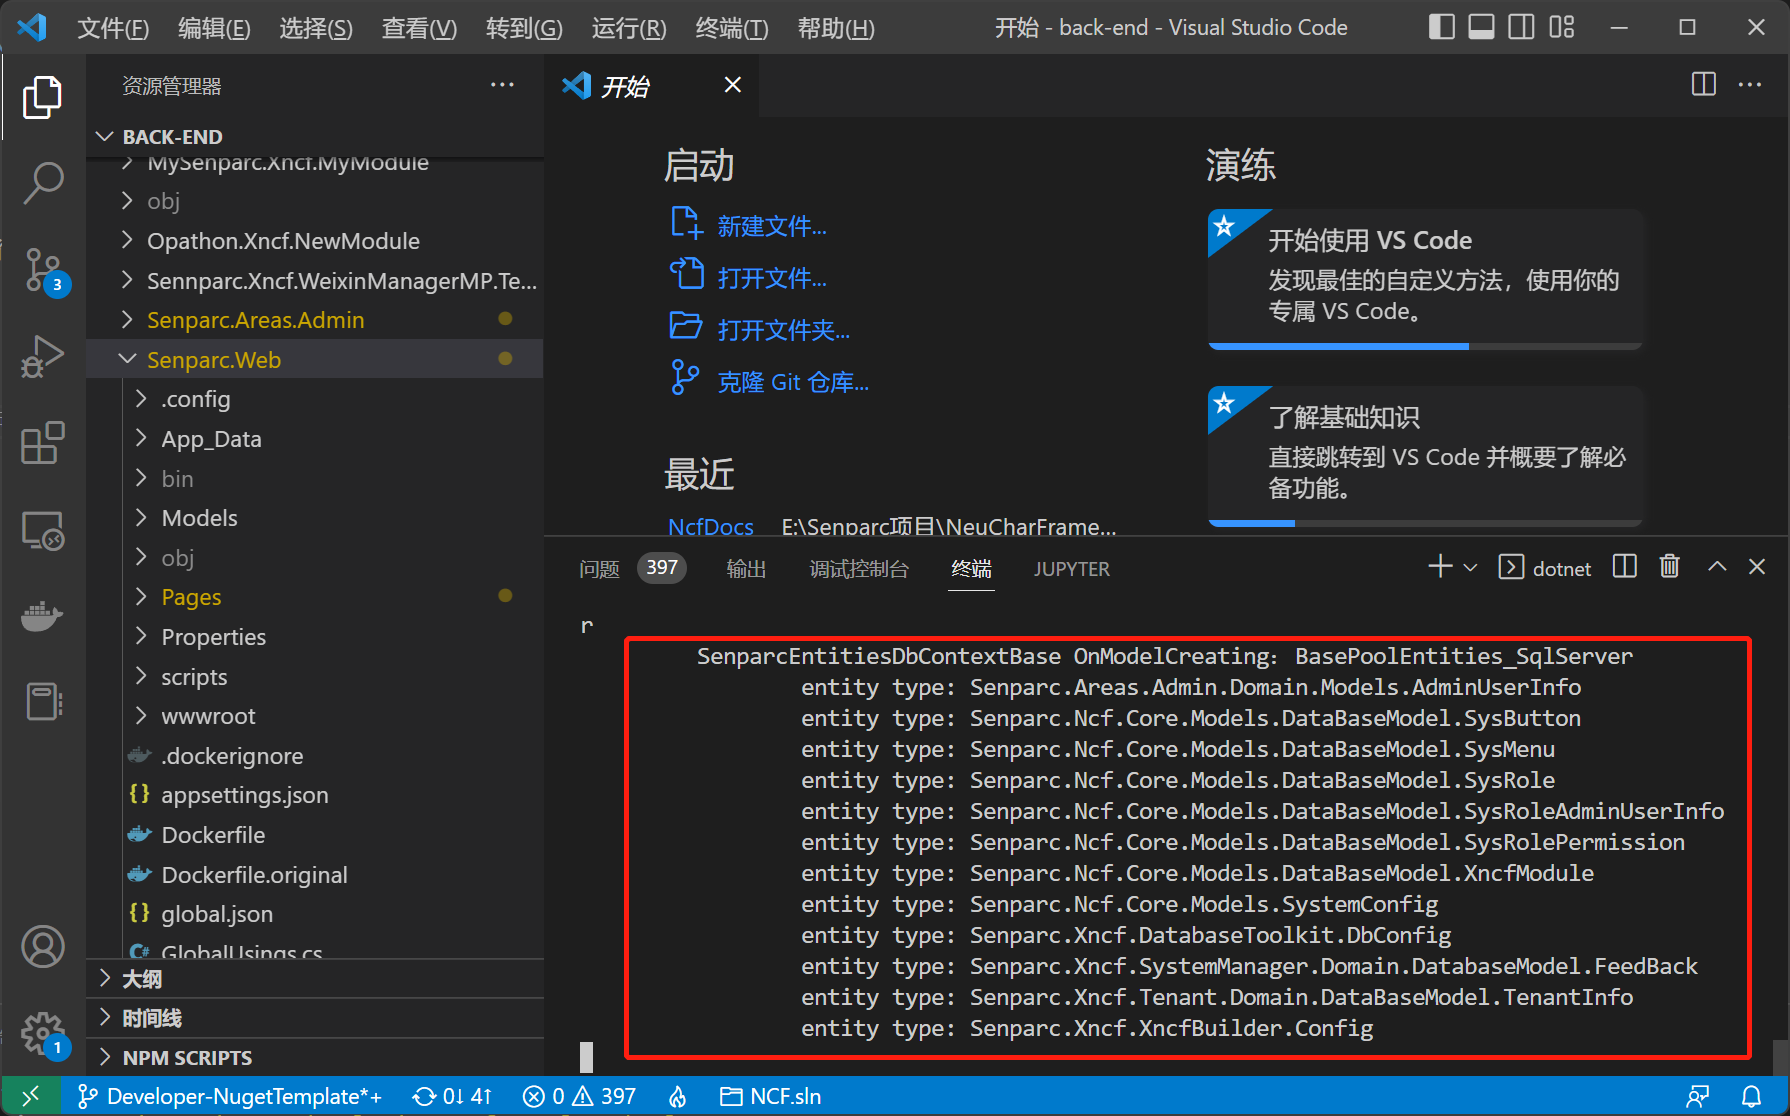Expand the Senparc.Areas.Admin folder
Image resolution: width=1790 pixels, height=1116 pixels.
tap(314, 320)
